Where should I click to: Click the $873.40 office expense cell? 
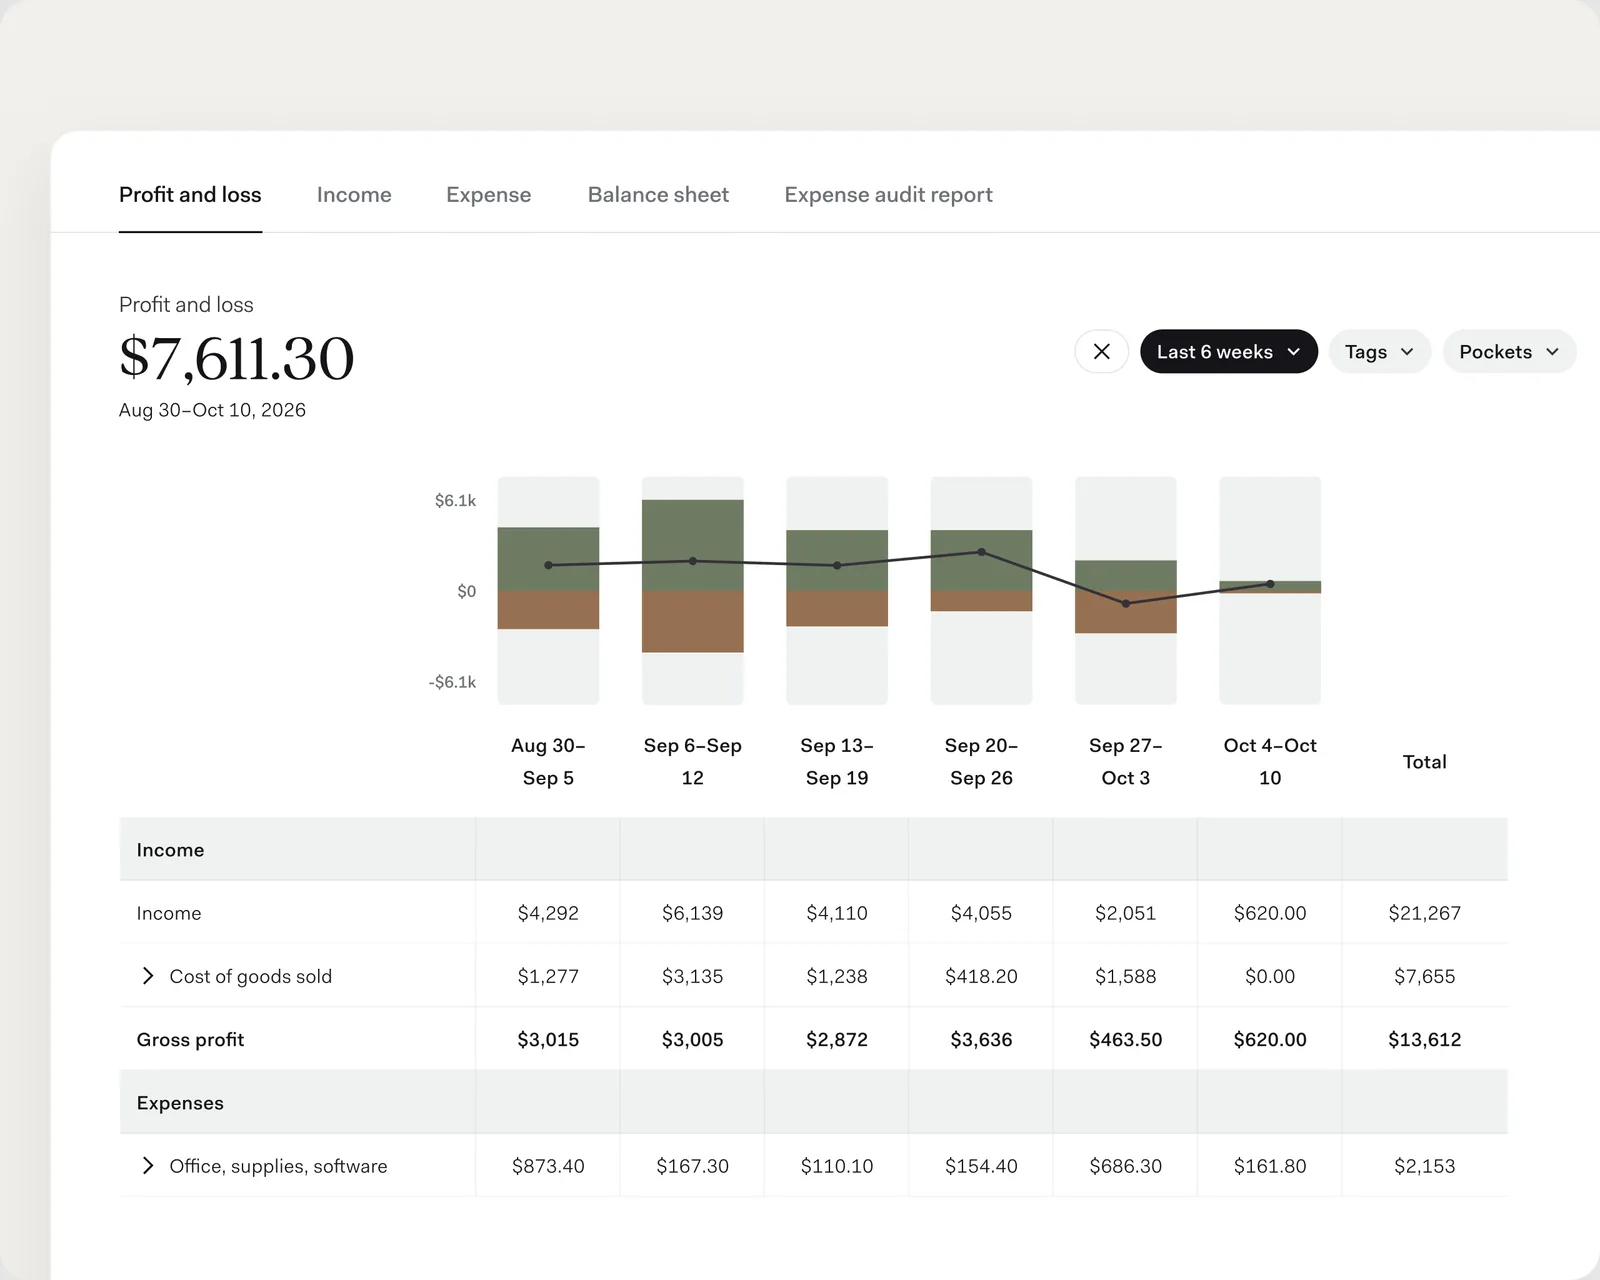tap(548, 1166)
